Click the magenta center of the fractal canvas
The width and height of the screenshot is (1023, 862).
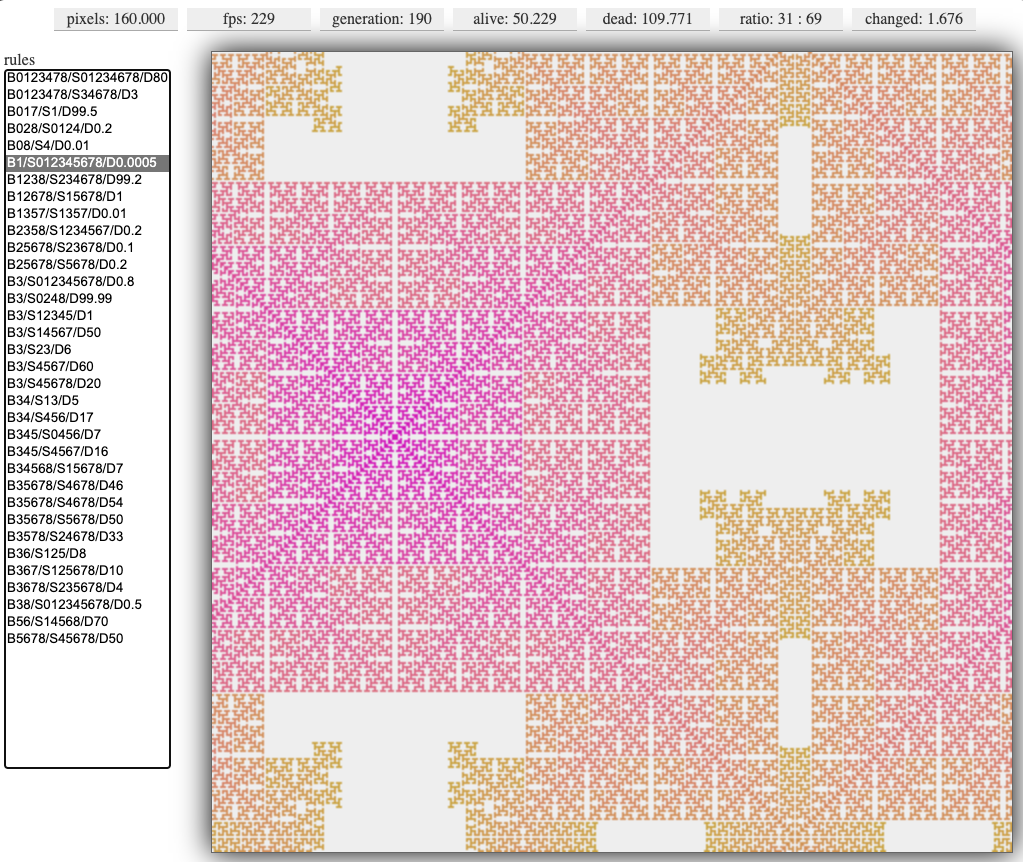[395, 437]
